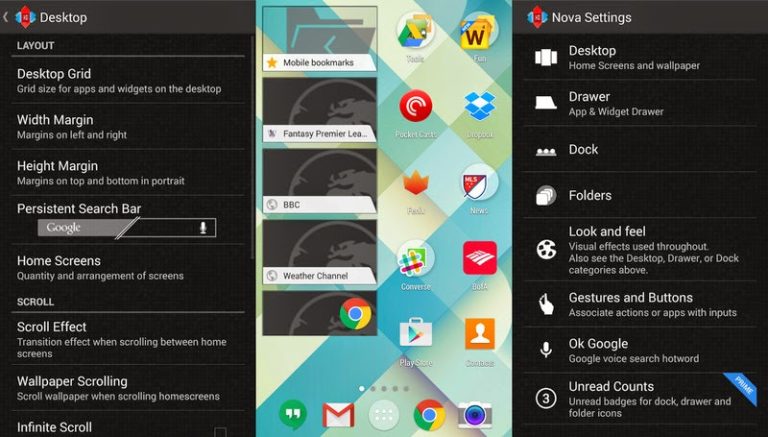Choose a Persistent Search Bar style

[128, 220]
